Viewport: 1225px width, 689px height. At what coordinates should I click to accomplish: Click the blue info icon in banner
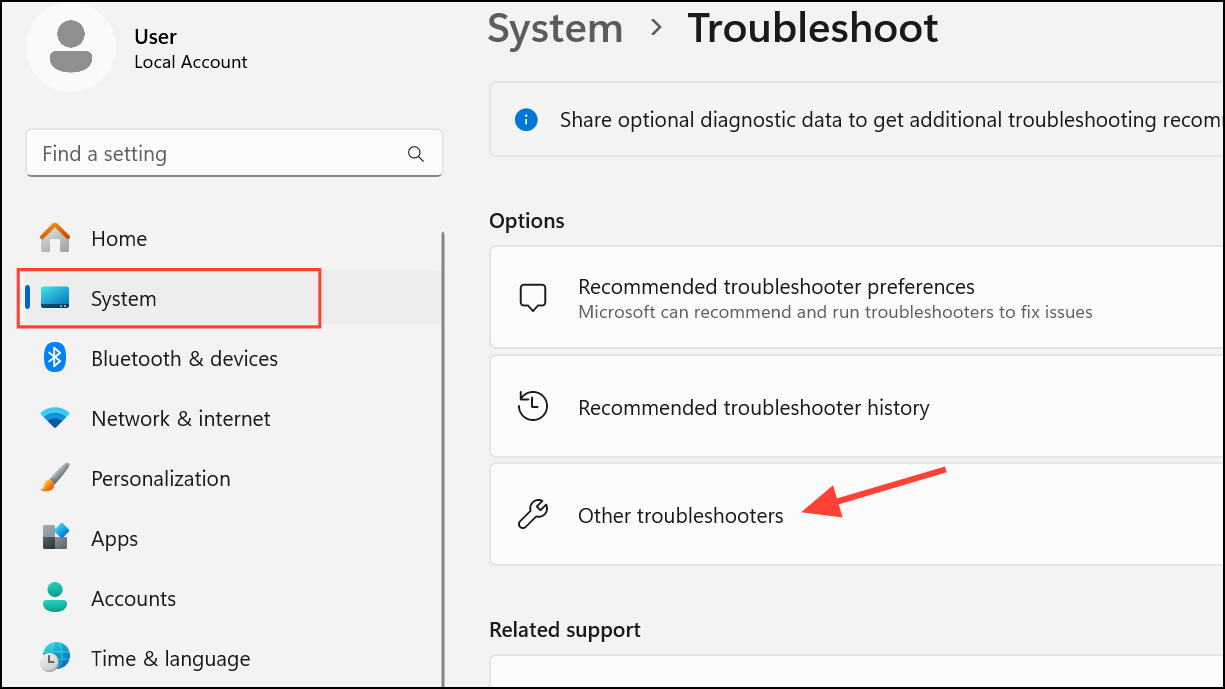pyautogui.click(x=526, y=120)
